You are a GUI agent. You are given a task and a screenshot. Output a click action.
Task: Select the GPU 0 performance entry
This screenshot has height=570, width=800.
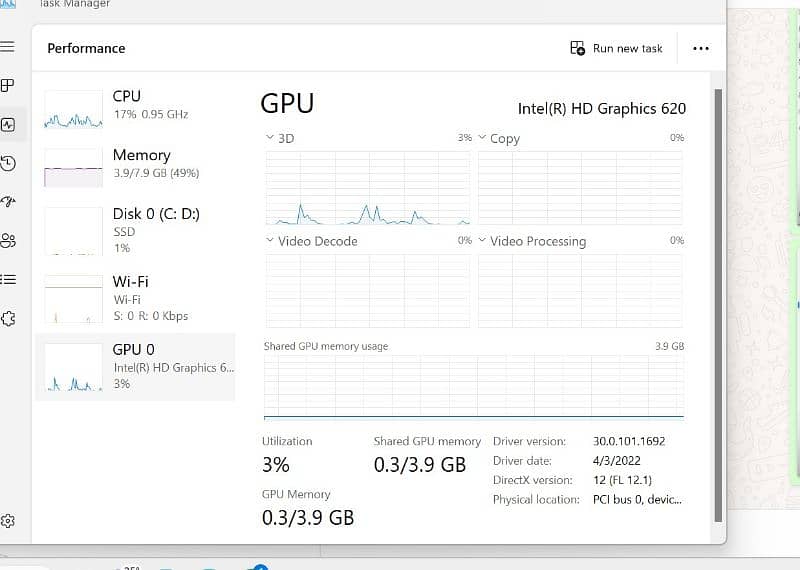(135, 366)
